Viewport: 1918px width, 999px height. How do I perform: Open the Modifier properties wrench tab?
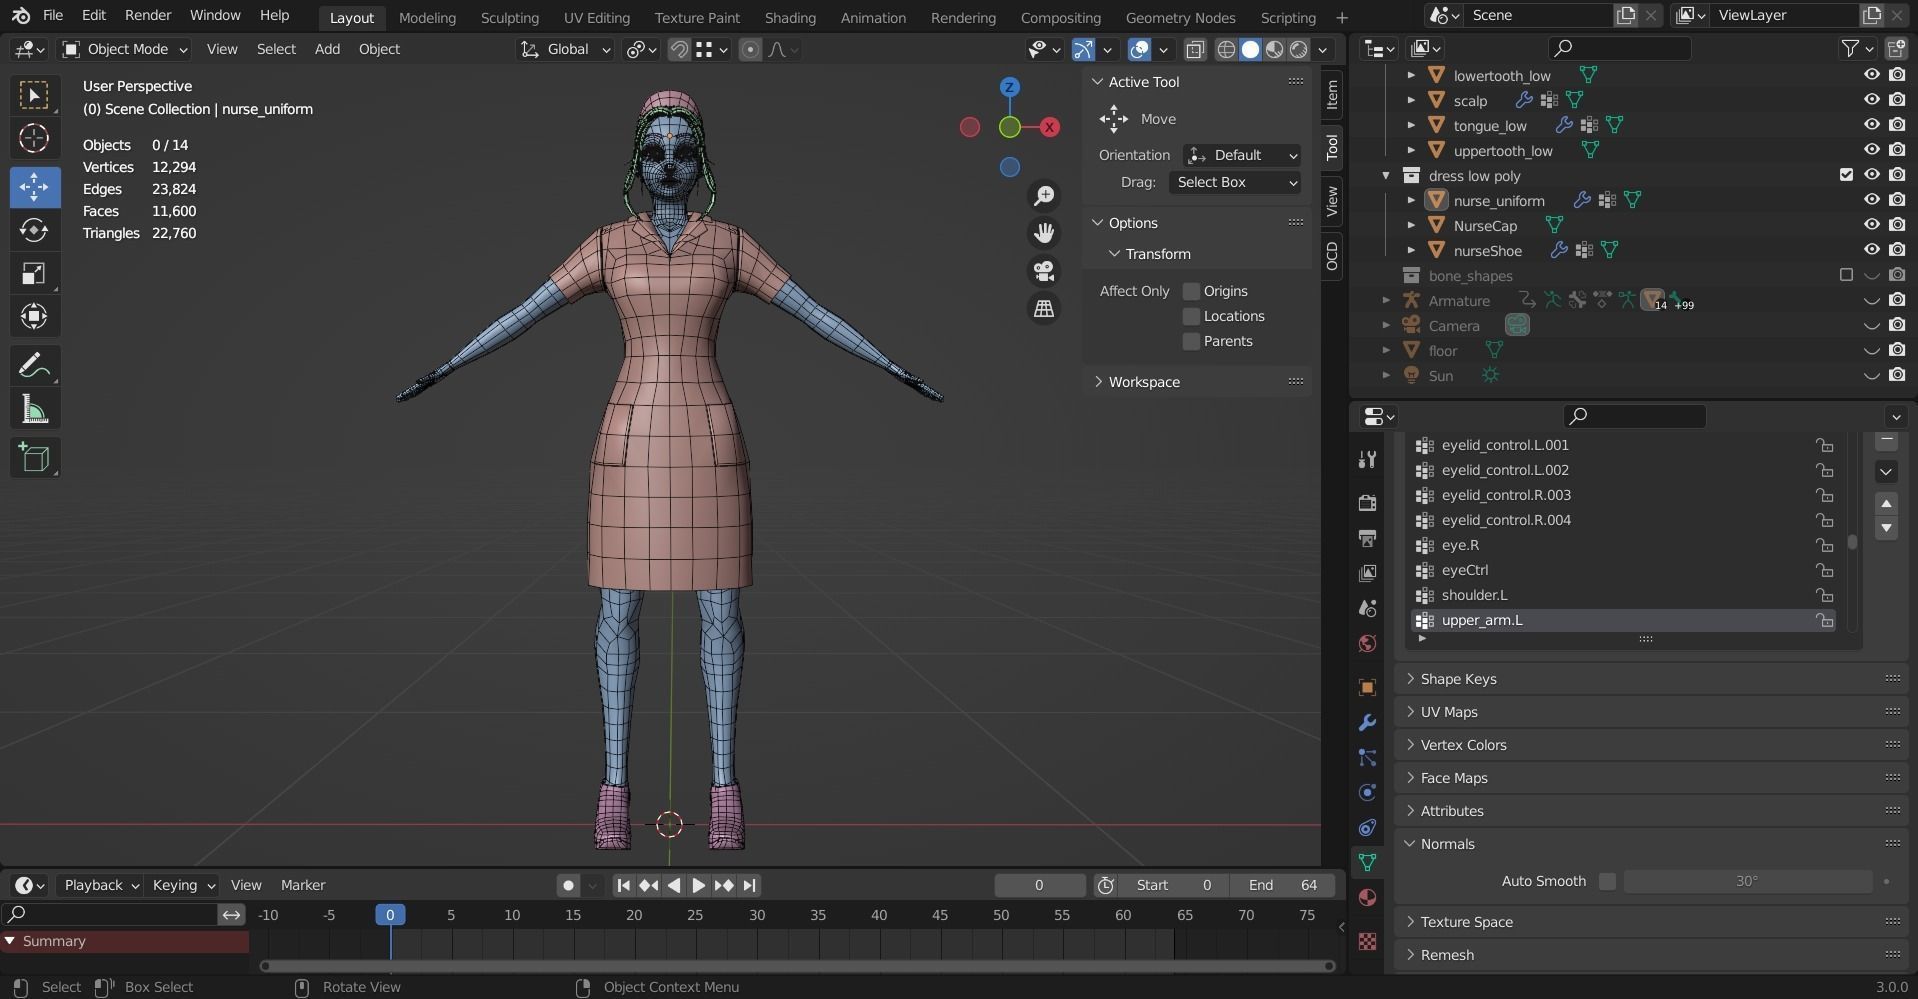pyautogui.click(x=1367, y=723)
